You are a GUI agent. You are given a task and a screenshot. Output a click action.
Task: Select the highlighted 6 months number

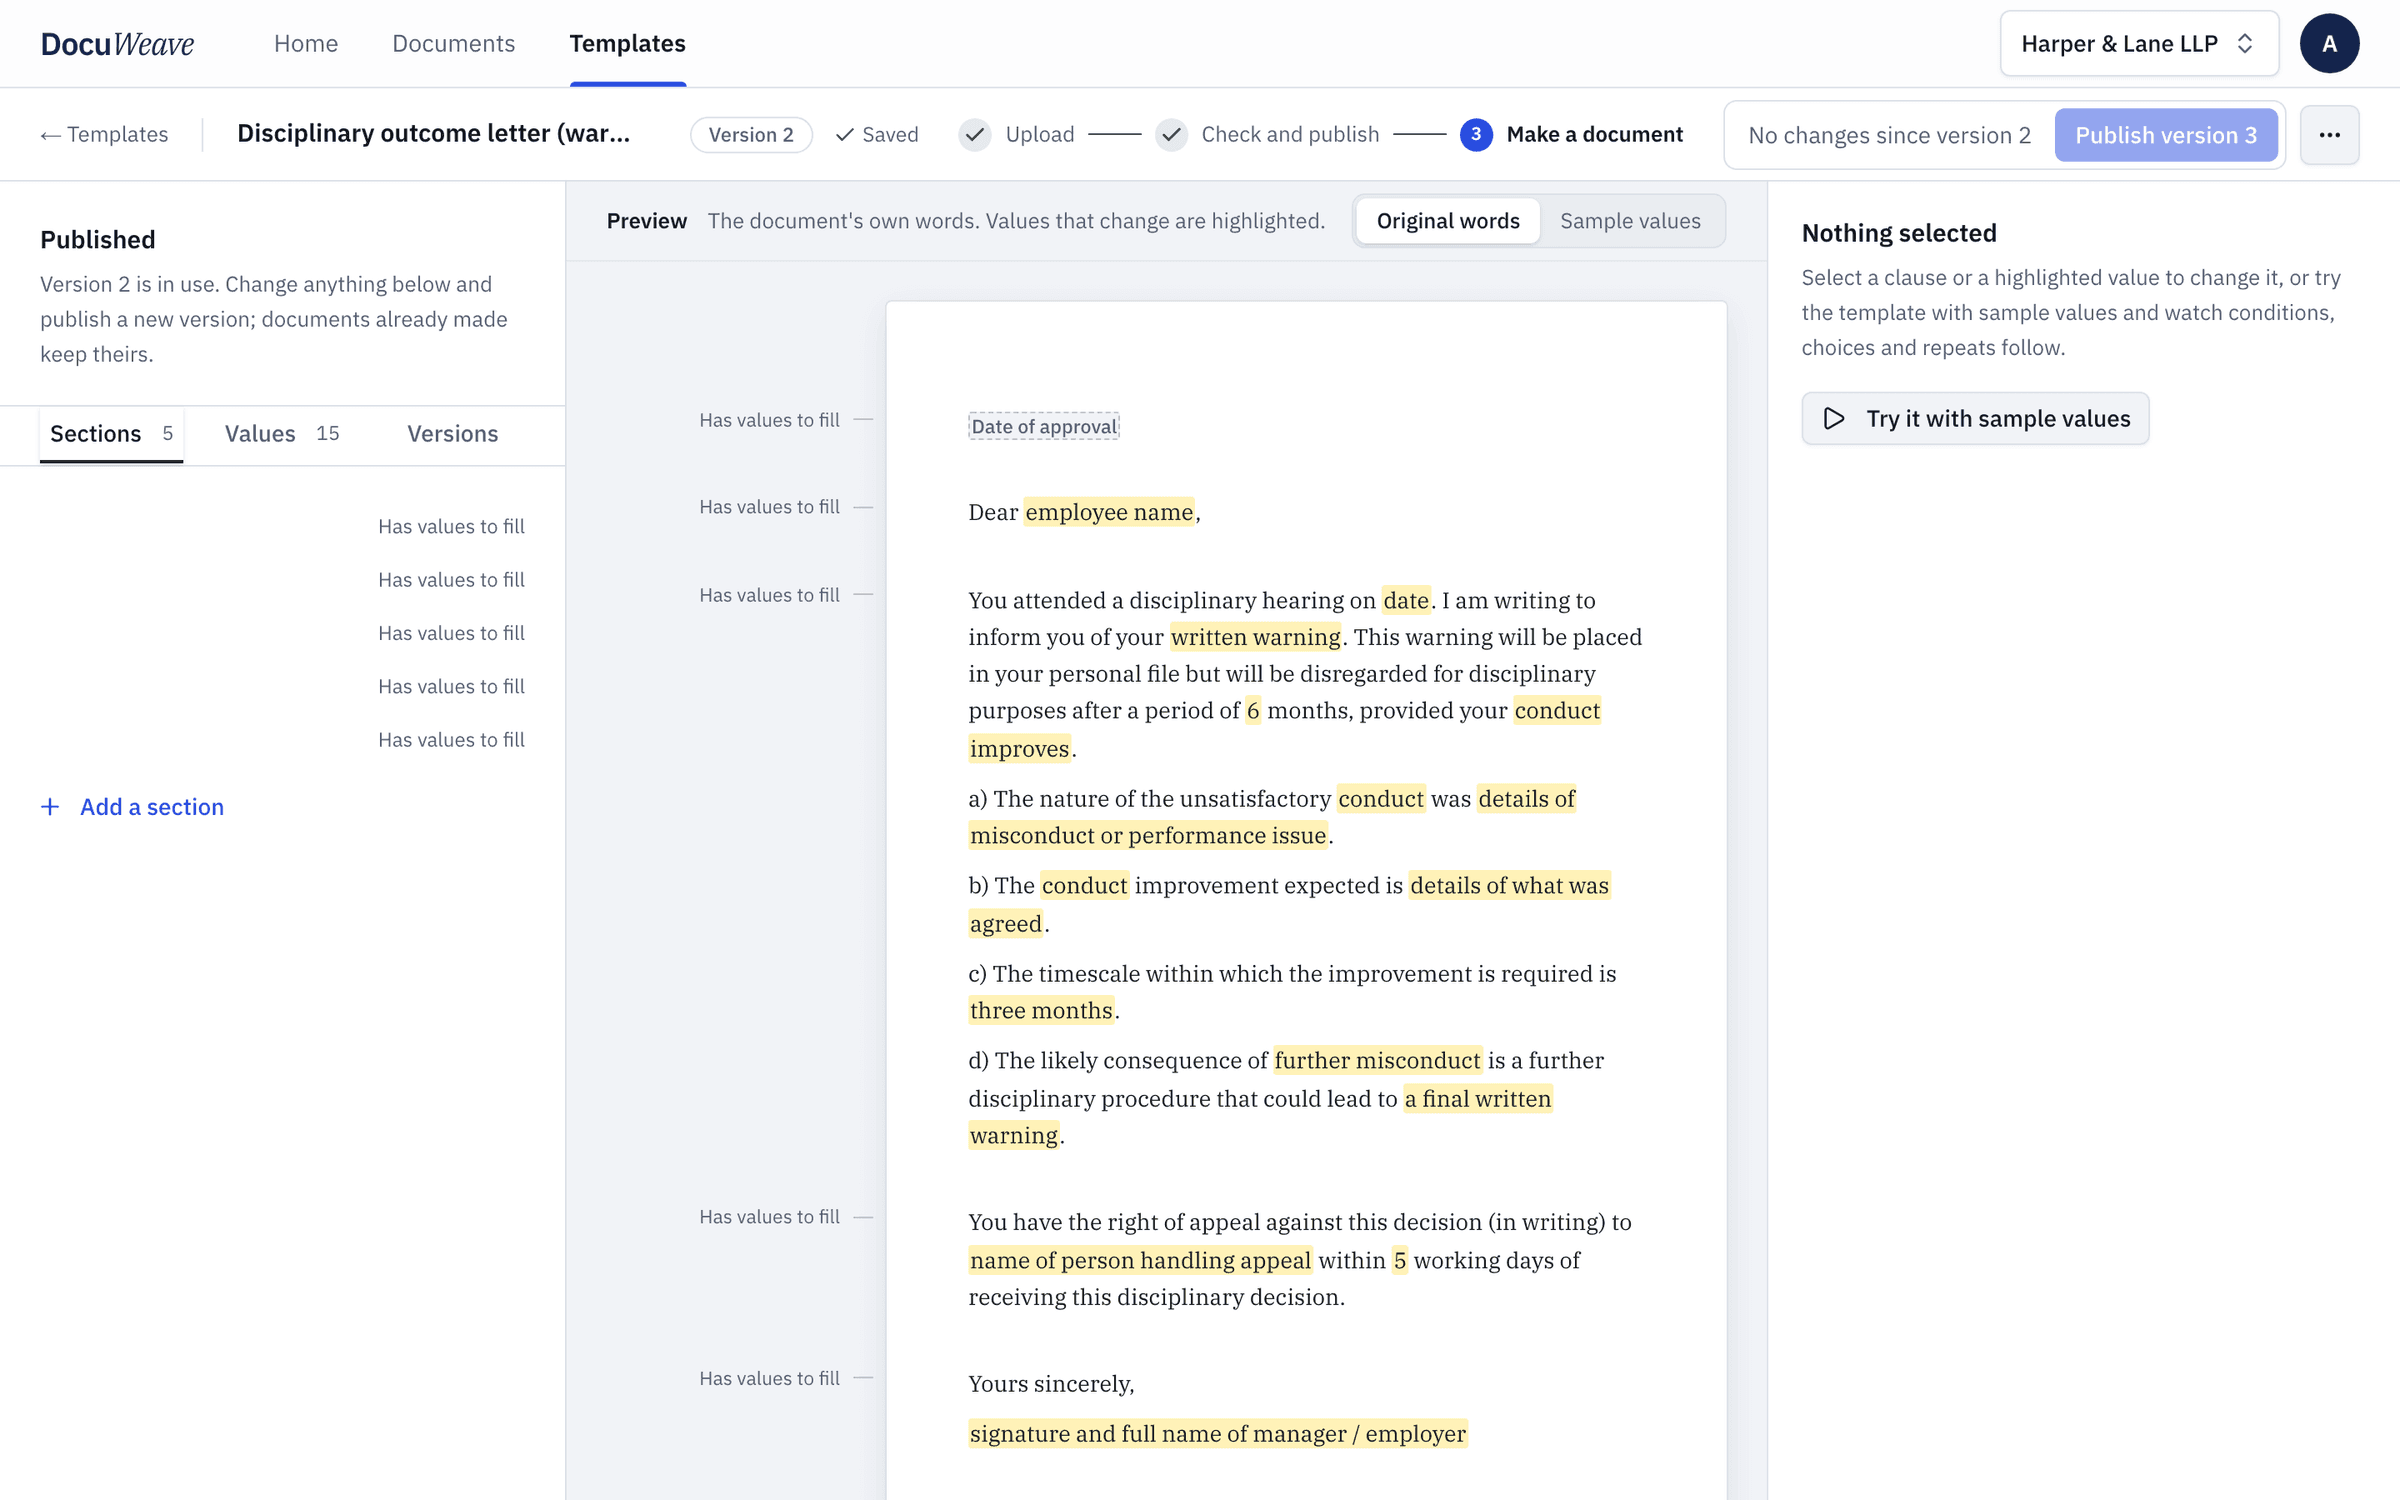1253,711
